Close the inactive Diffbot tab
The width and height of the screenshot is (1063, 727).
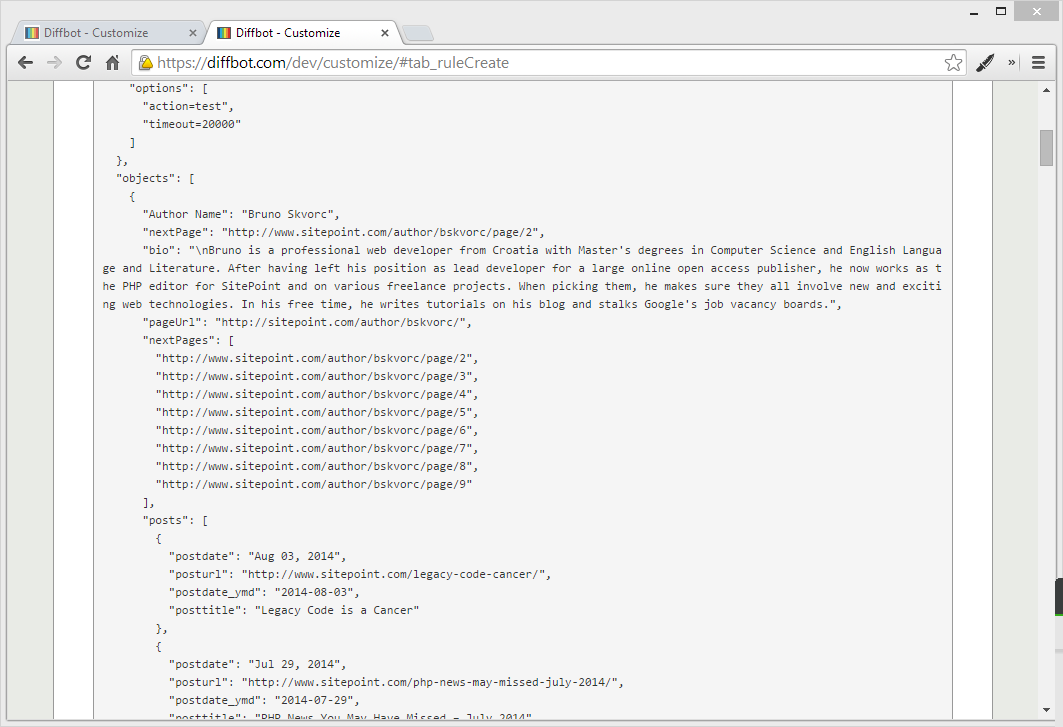pyautogui.click(x=193, y=31)
